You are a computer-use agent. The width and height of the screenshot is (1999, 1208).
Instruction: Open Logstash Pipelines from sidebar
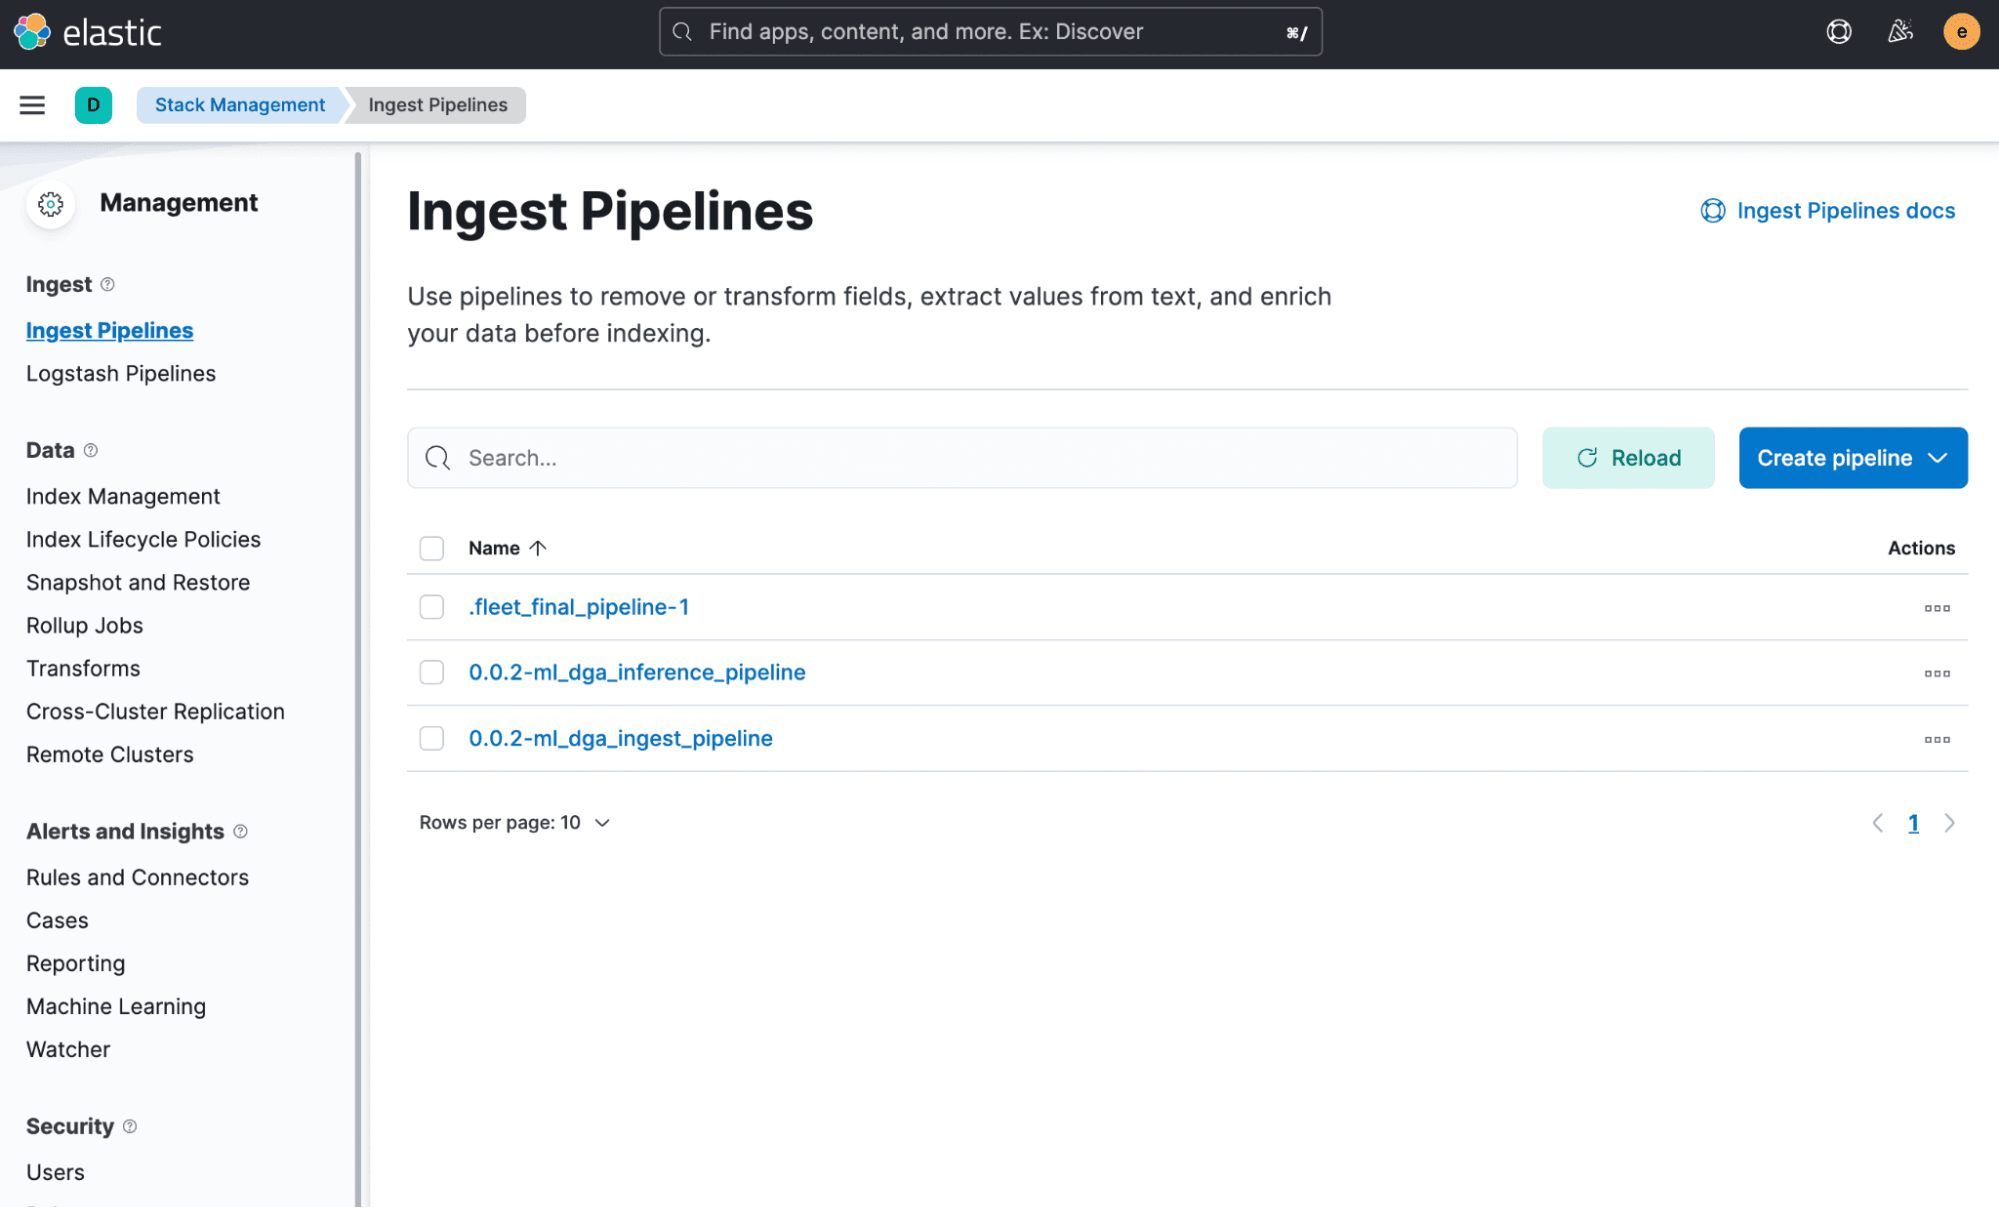121,374
